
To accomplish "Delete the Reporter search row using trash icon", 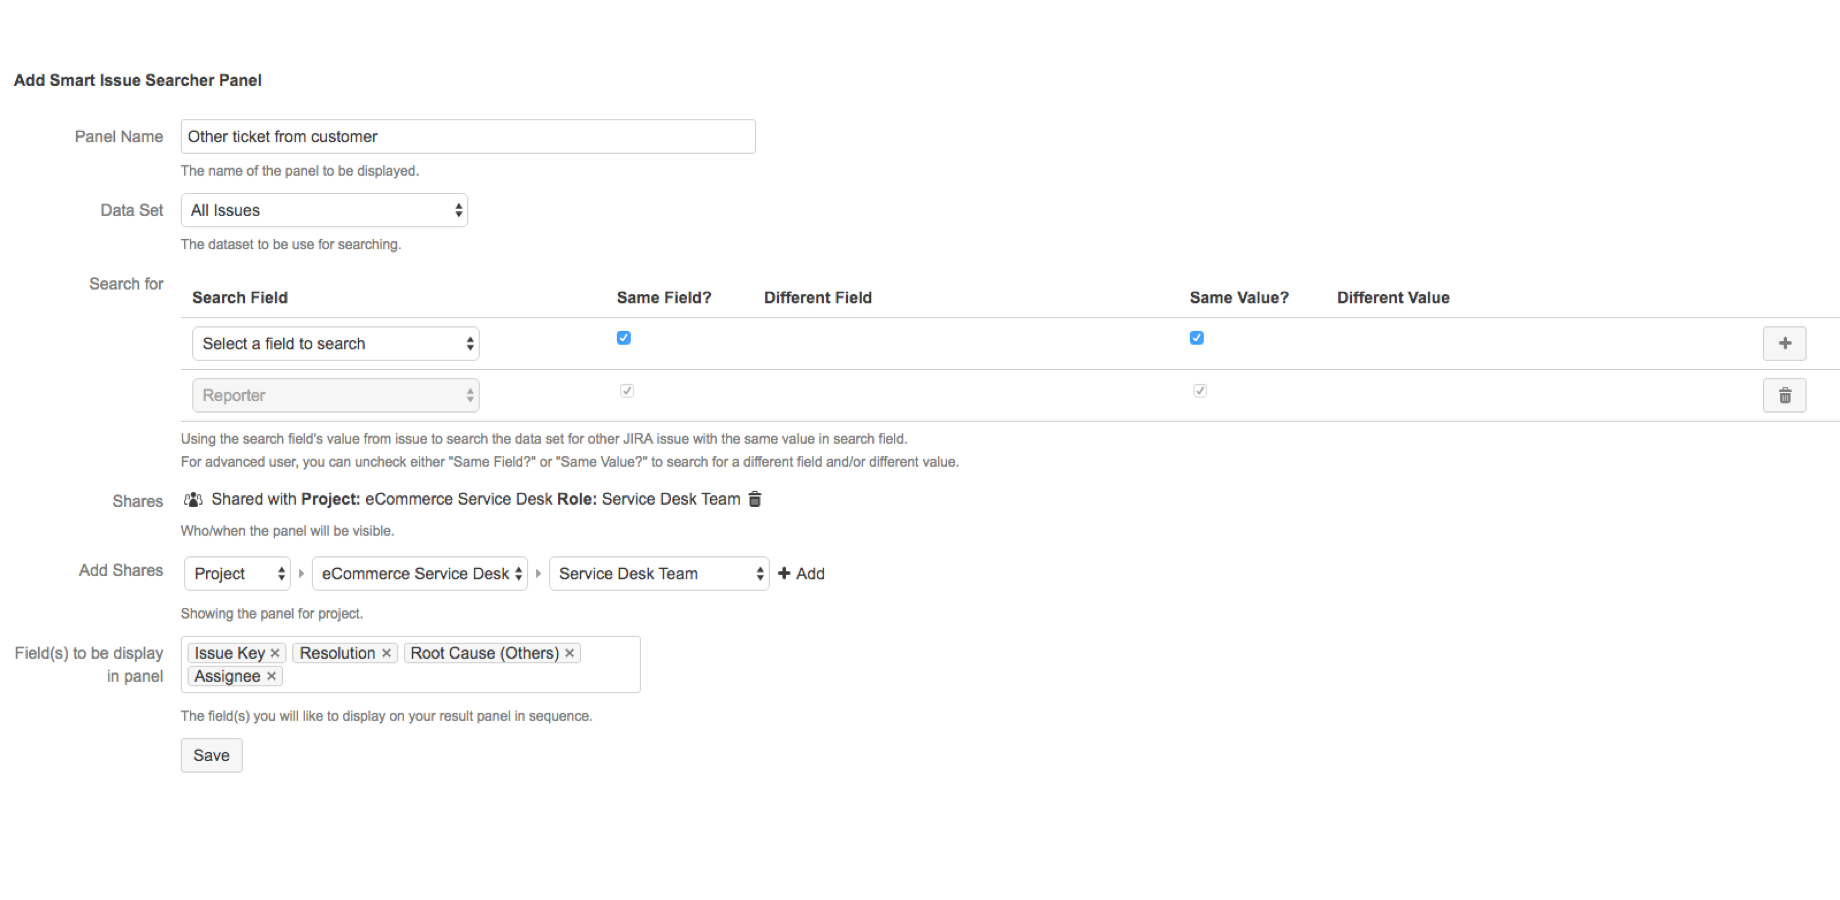I will [1784, 395].
